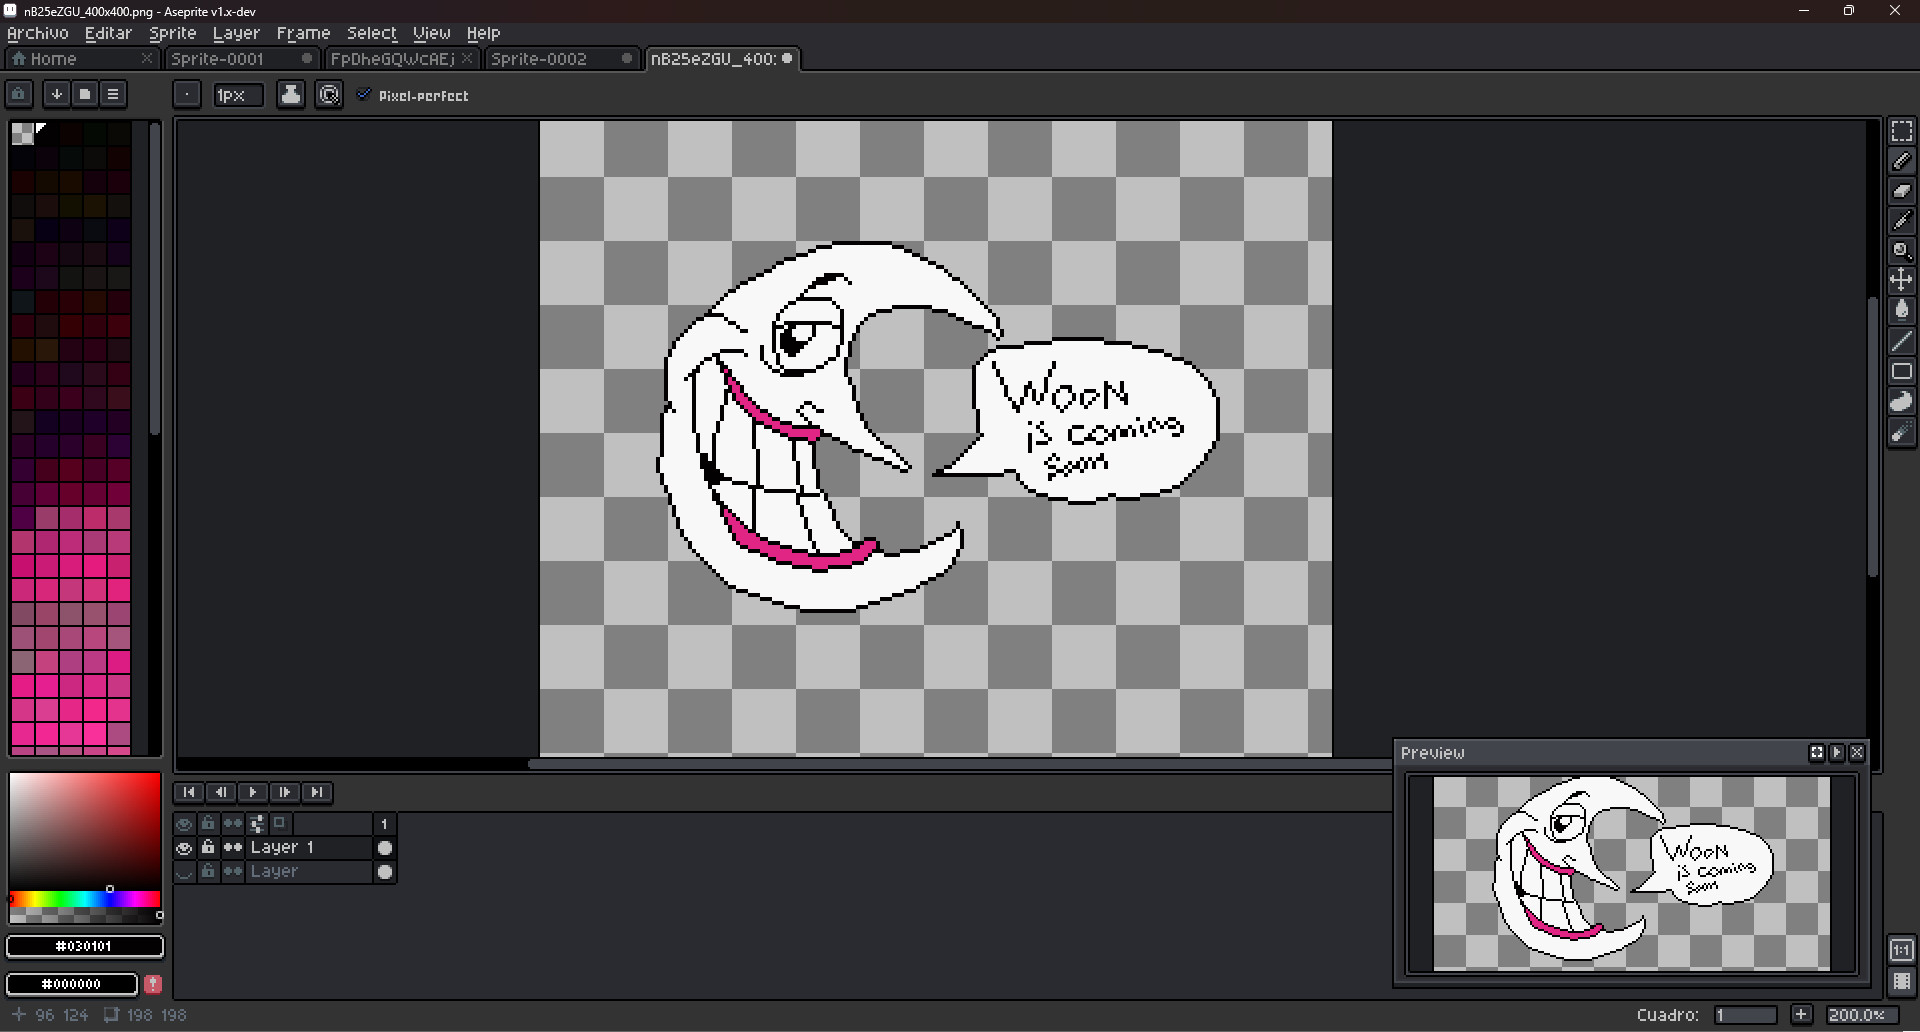Go to the last frame
This screenshot has width=1920, height=1032.
[x=317, y=792]
